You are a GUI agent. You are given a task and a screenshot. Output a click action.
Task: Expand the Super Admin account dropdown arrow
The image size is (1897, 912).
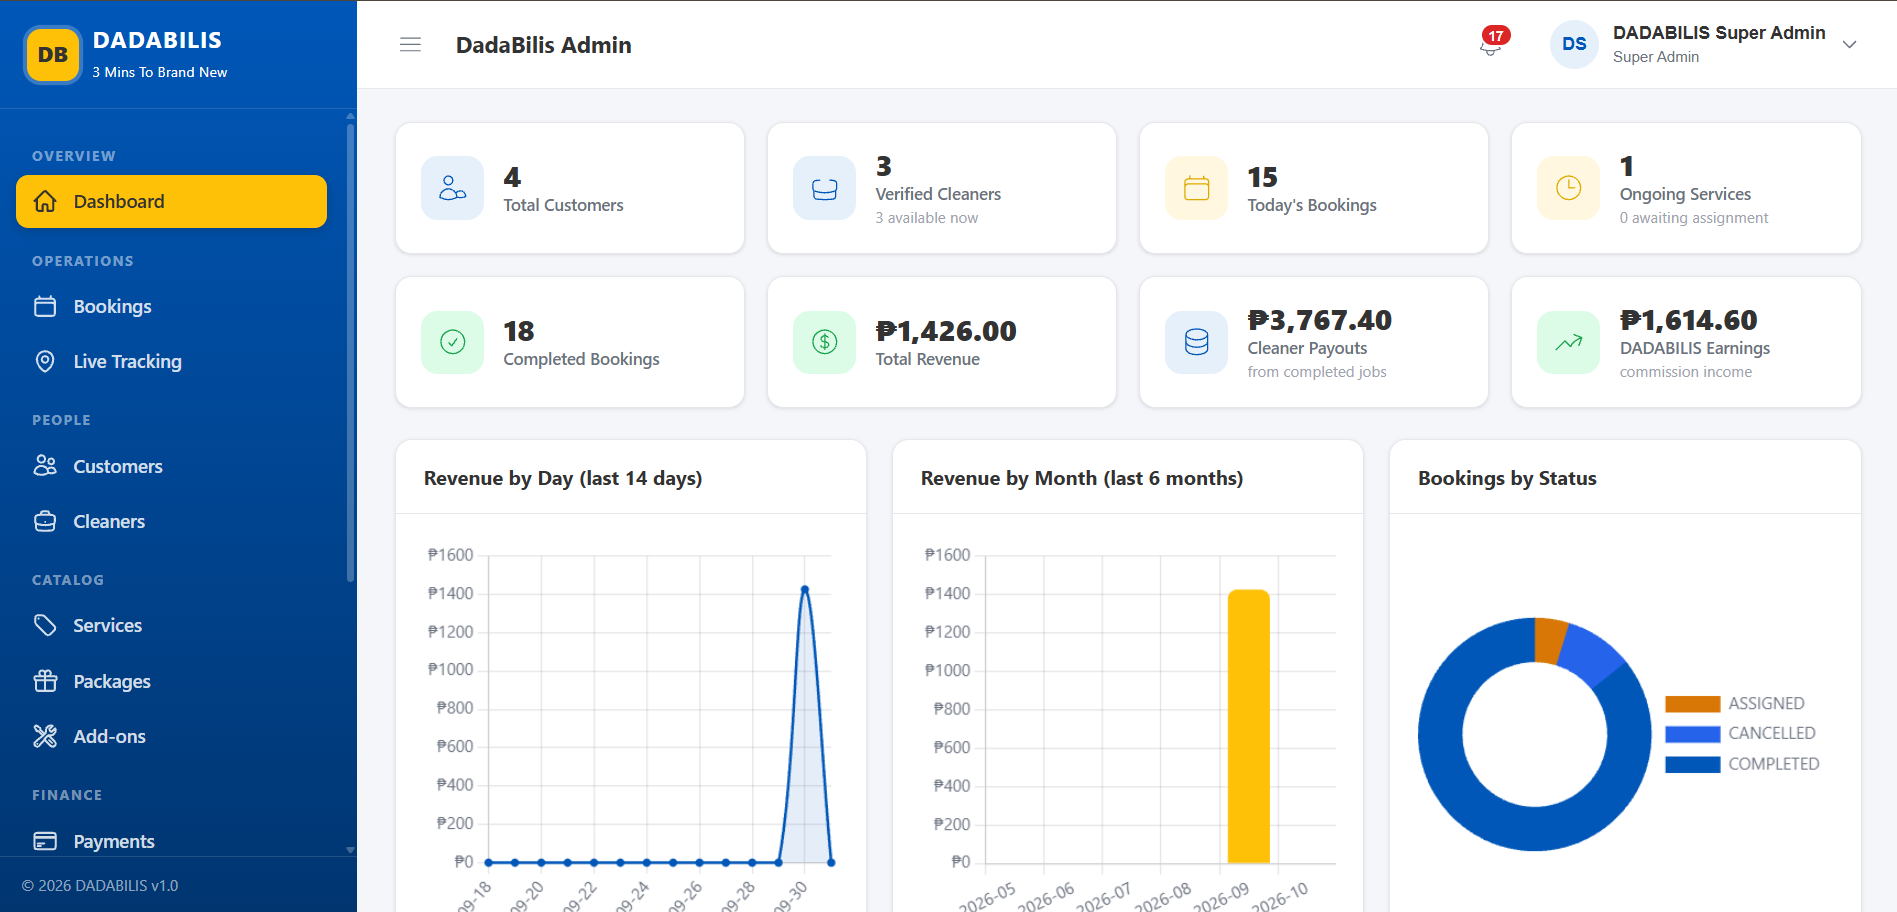click(1849, 44)
